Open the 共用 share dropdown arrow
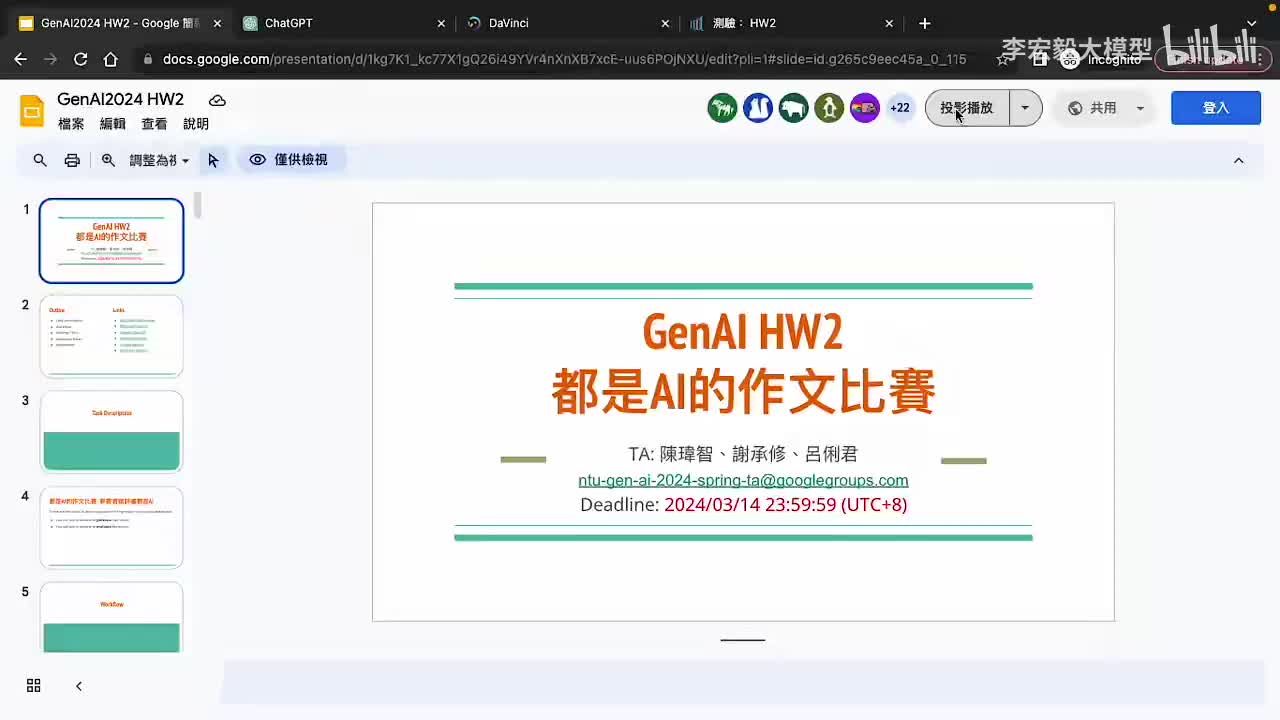Viewport: 1280px width, 720px height. 1140,108
